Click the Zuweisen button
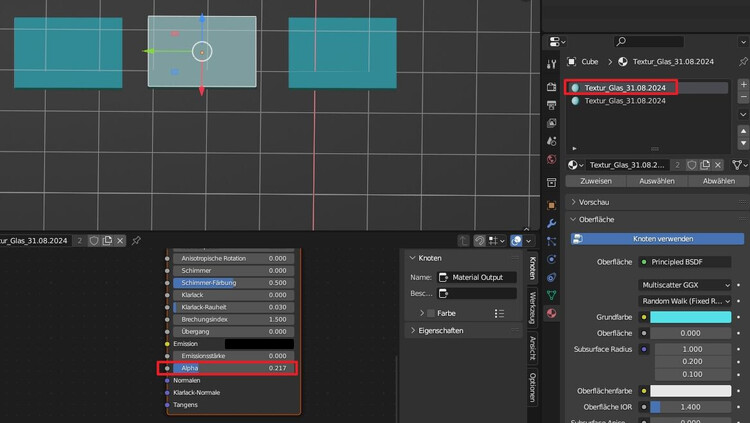The height and width of the screenshot is (423, 750). coord(596,181)
